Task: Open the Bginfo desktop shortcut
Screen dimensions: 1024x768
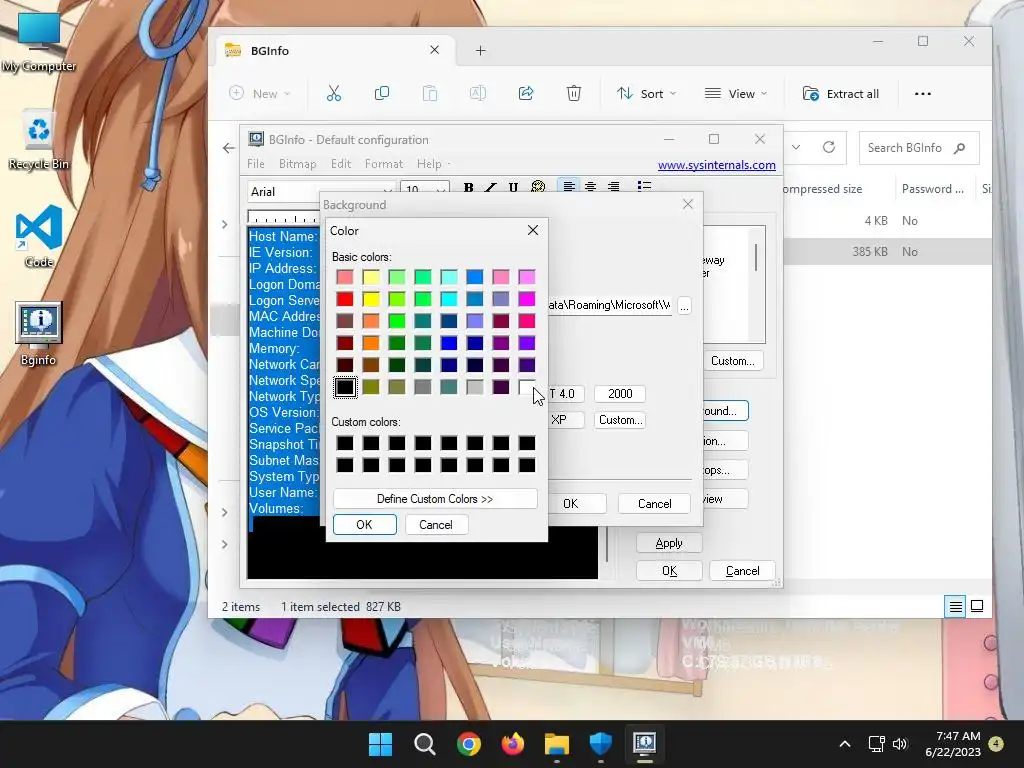Action: click(x=39, y=333)
